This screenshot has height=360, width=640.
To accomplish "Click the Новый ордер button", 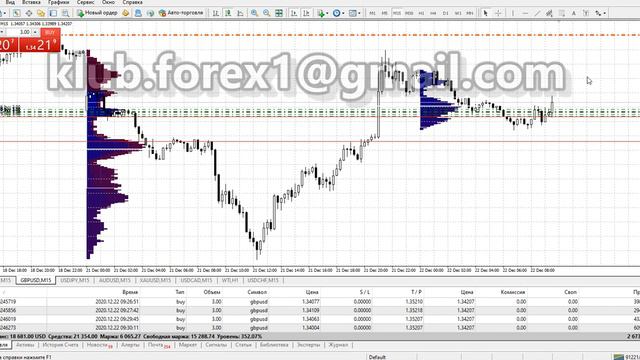I will coord(98,13).
